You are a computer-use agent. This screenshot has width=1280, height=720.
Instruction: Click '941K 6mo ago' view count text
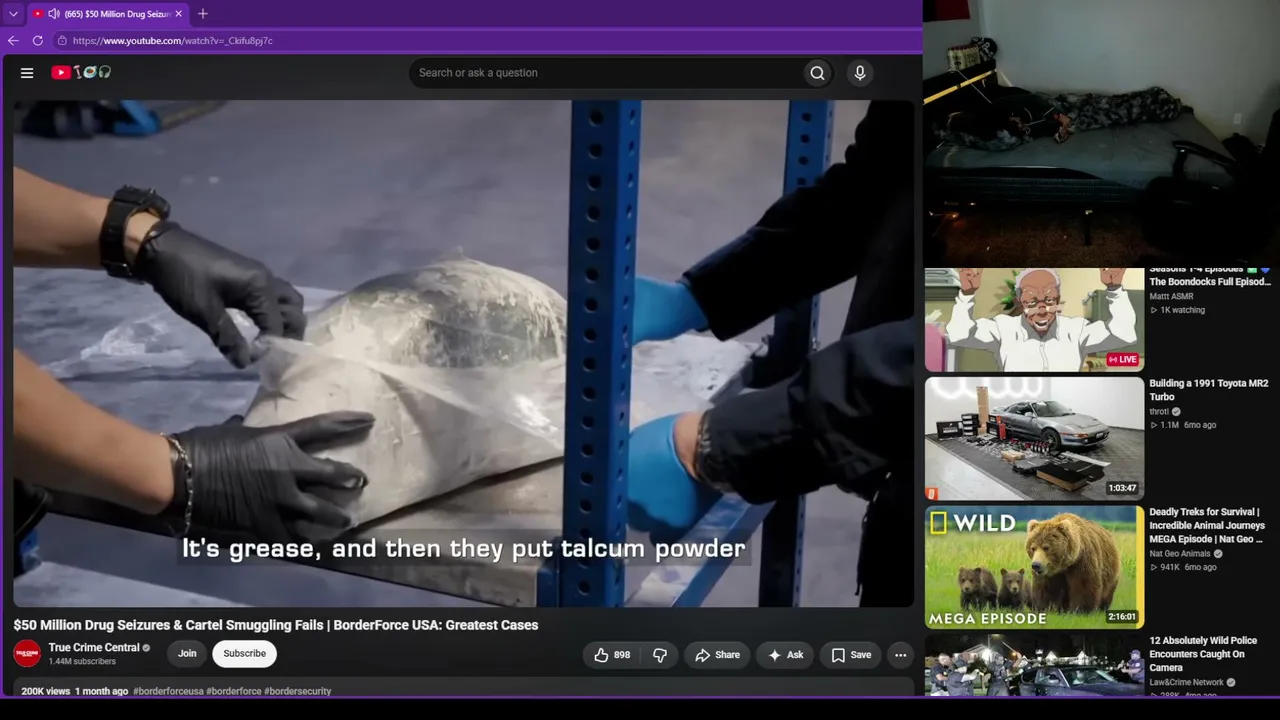pos(1183,567)
